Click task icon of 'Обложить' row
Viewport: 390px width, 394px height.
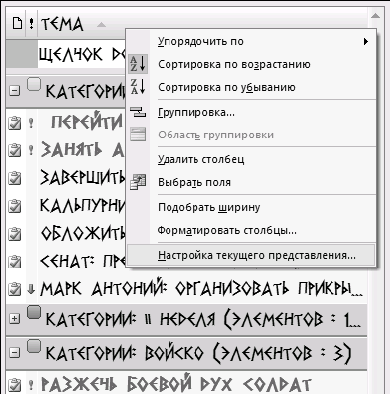pos(14,234)
